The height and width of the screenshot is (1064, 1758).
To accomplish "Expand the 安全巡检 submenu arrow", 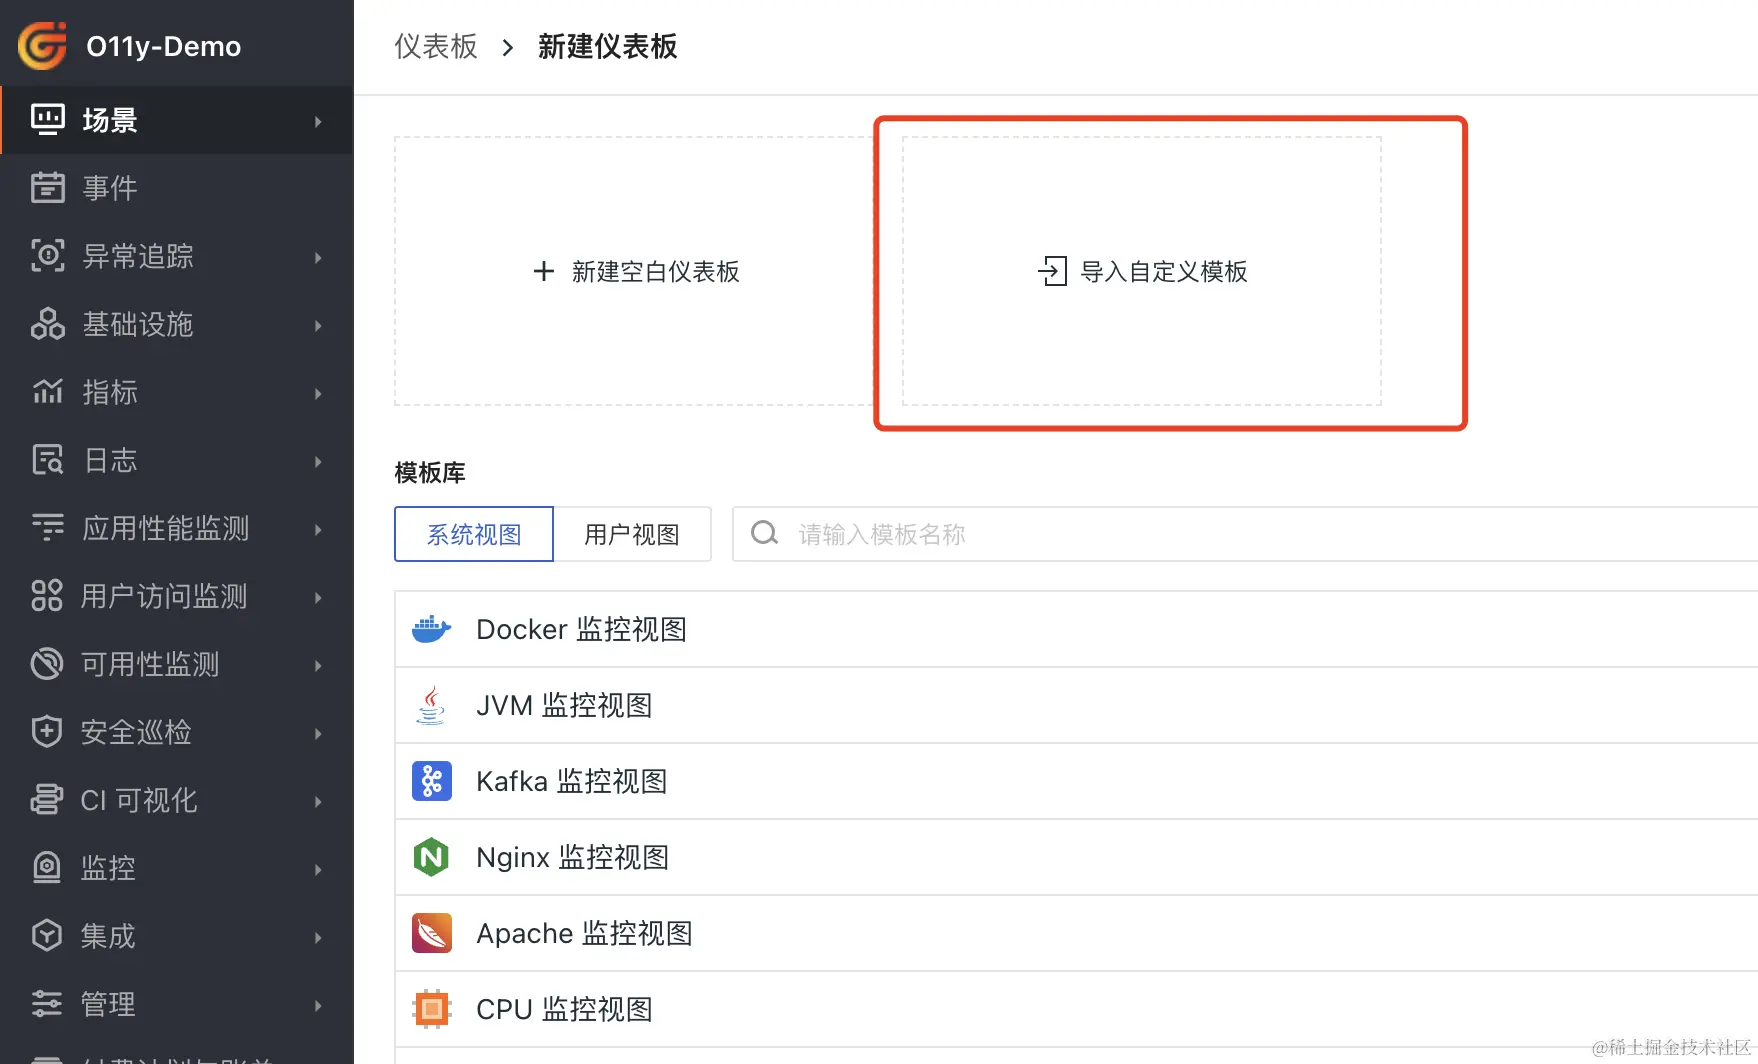I will pyautogui.click(x=318, y=733).
